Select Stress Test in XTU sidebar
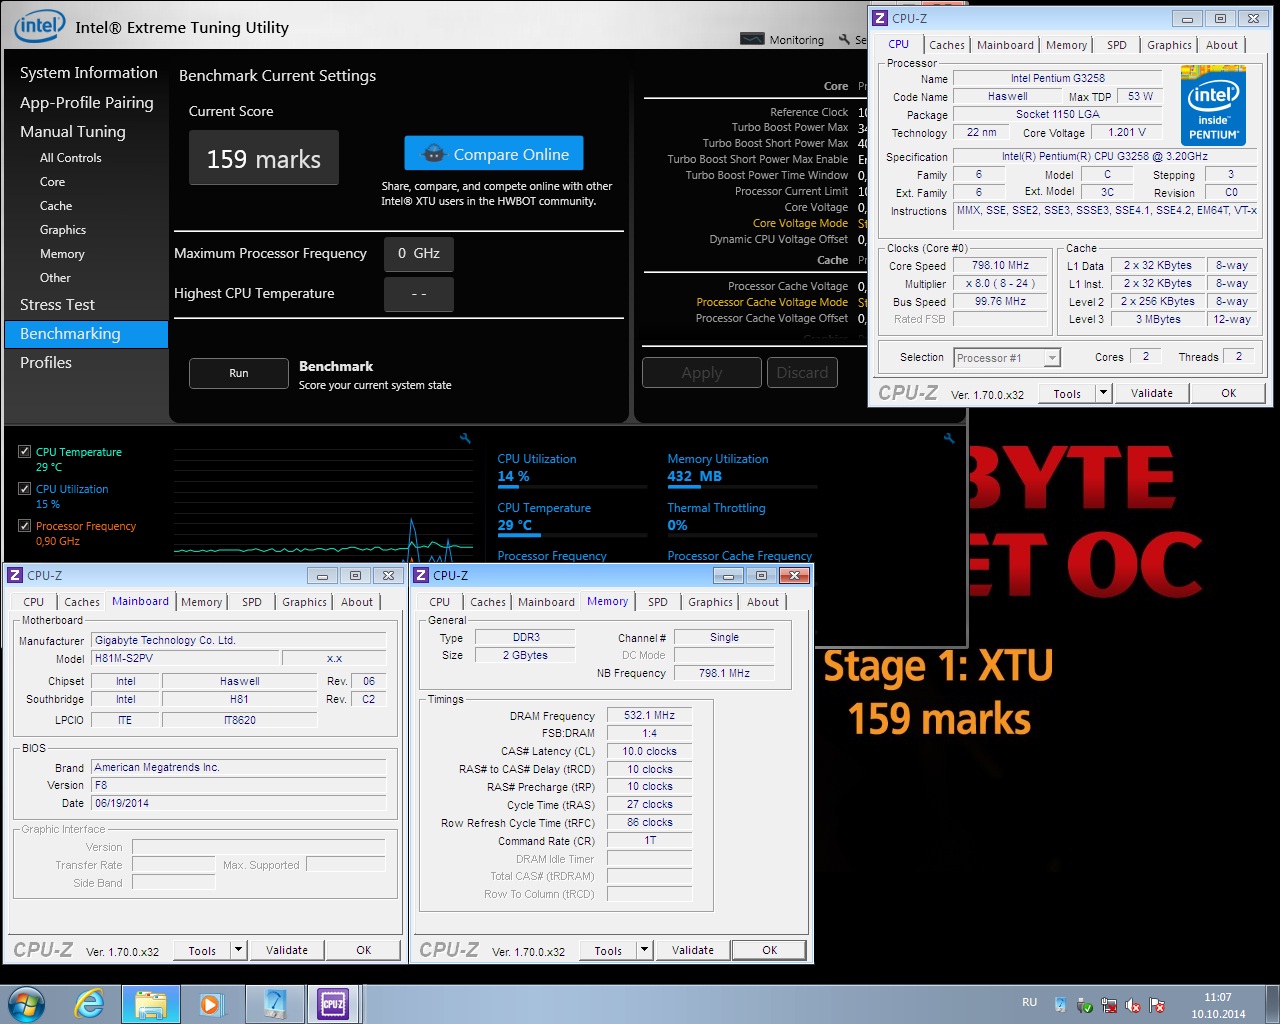1280x1024 pixels. (57, 305)
